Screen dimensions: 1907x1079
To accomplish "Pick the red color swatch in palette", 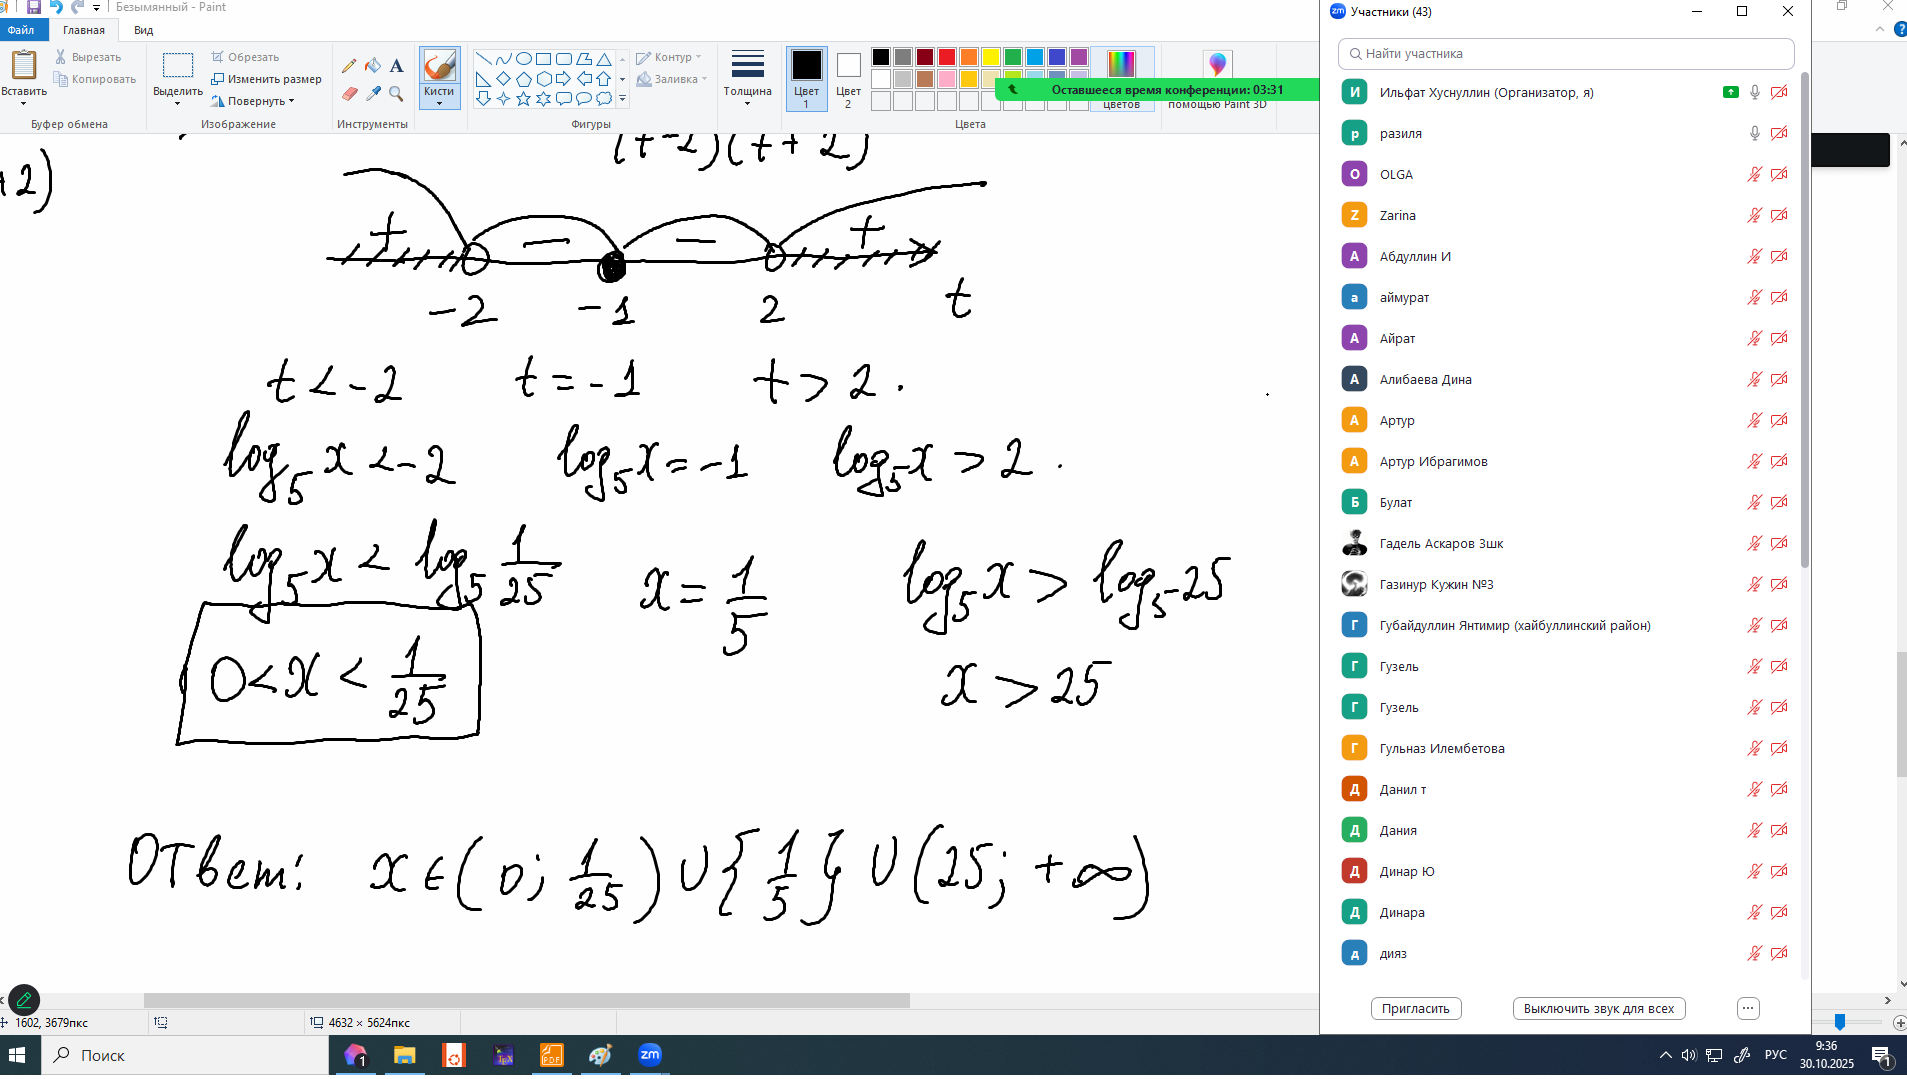I will tap(947, 57).
